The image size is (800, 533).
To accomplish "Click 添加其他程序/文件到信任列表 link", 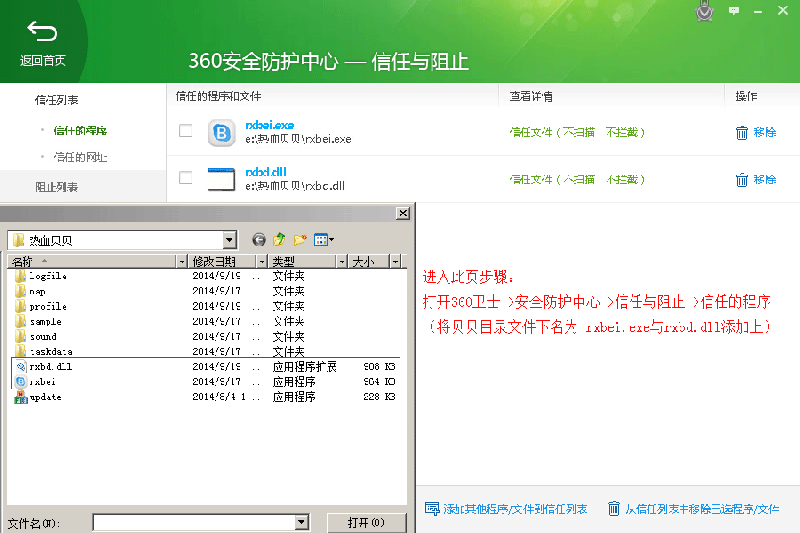I will (x=506, y=509).
